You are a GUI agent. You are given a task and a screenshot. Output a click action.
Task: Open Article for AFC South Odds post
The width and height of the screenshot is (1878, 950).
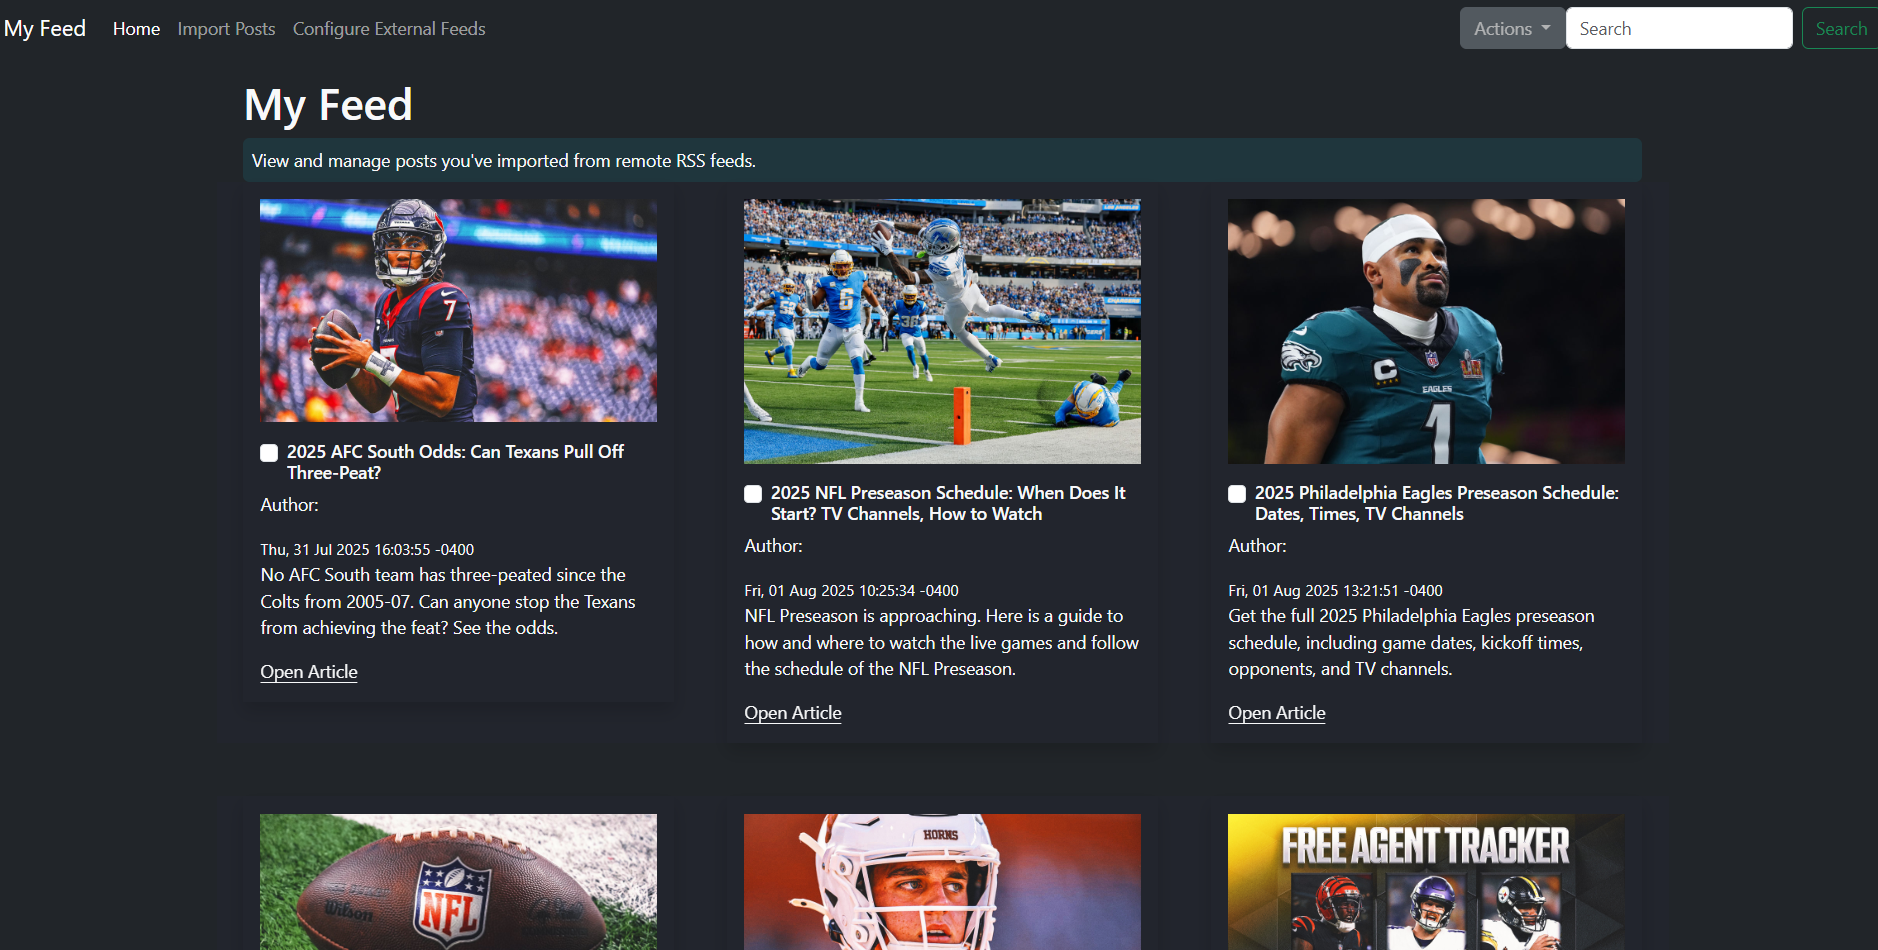point(309,672)
